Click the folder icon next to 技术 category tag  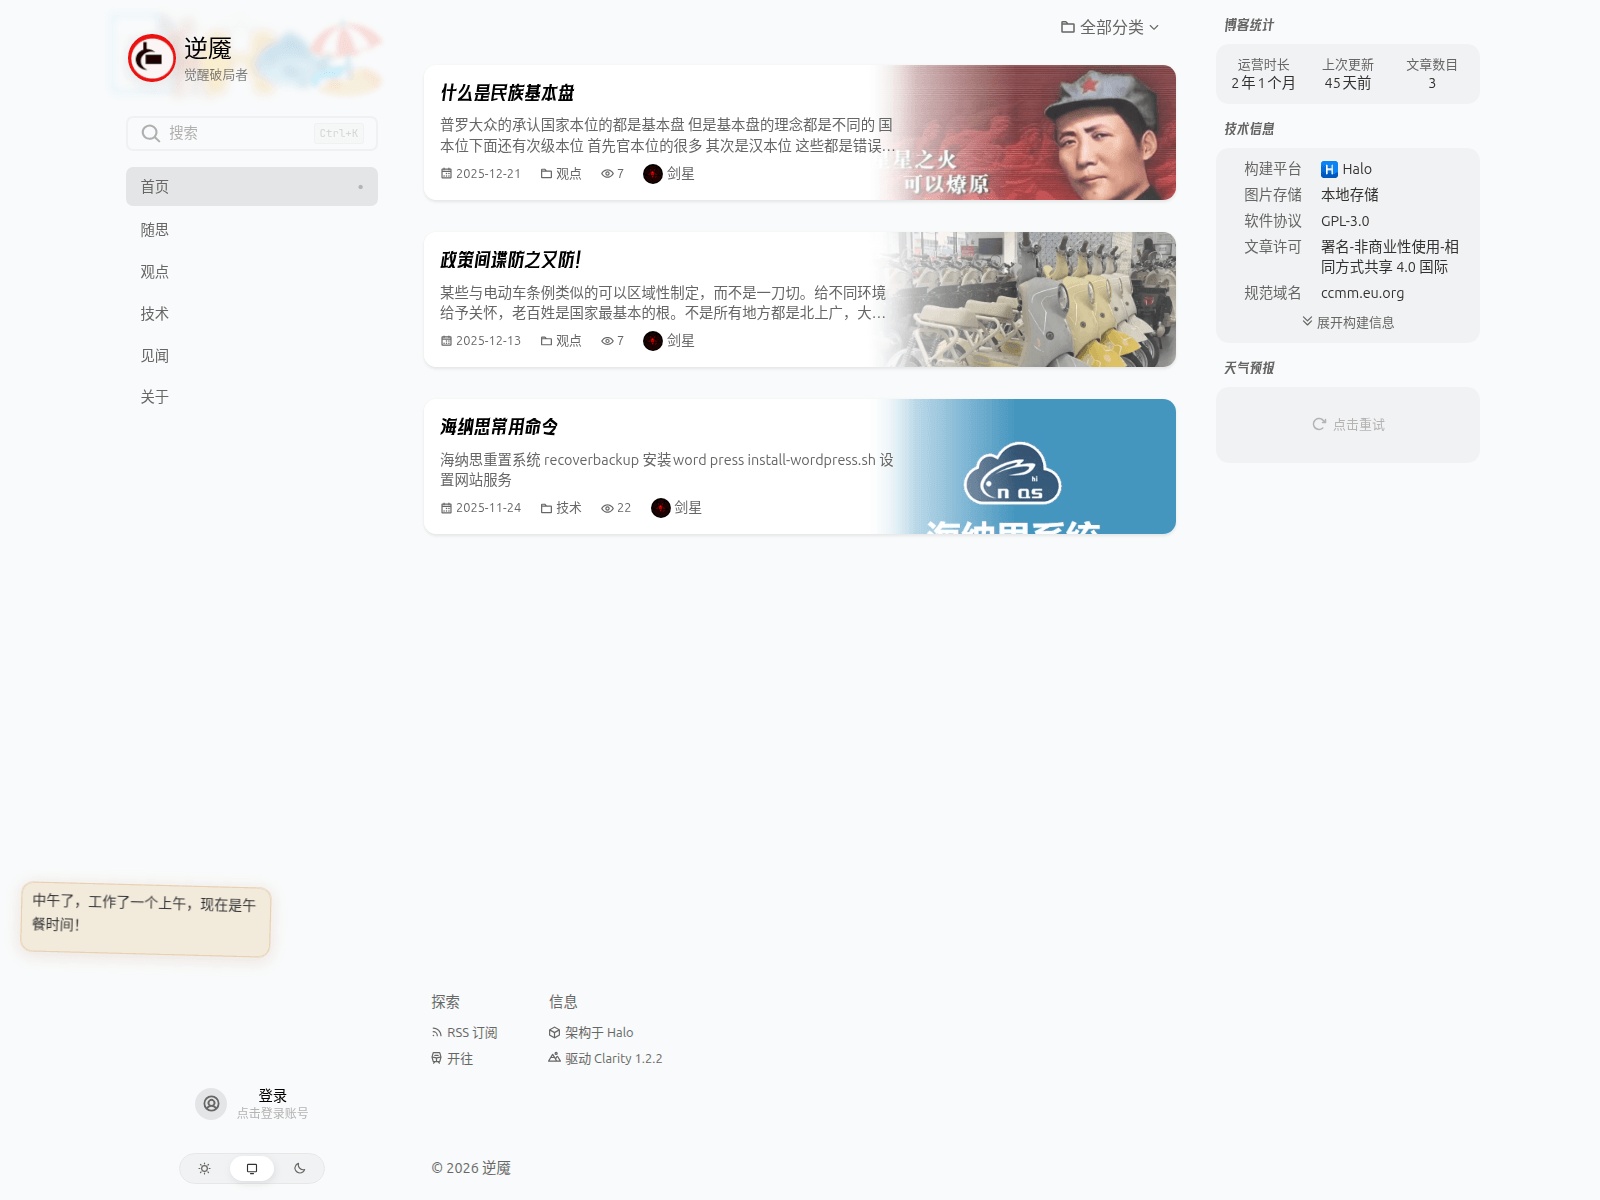(546, 508)
